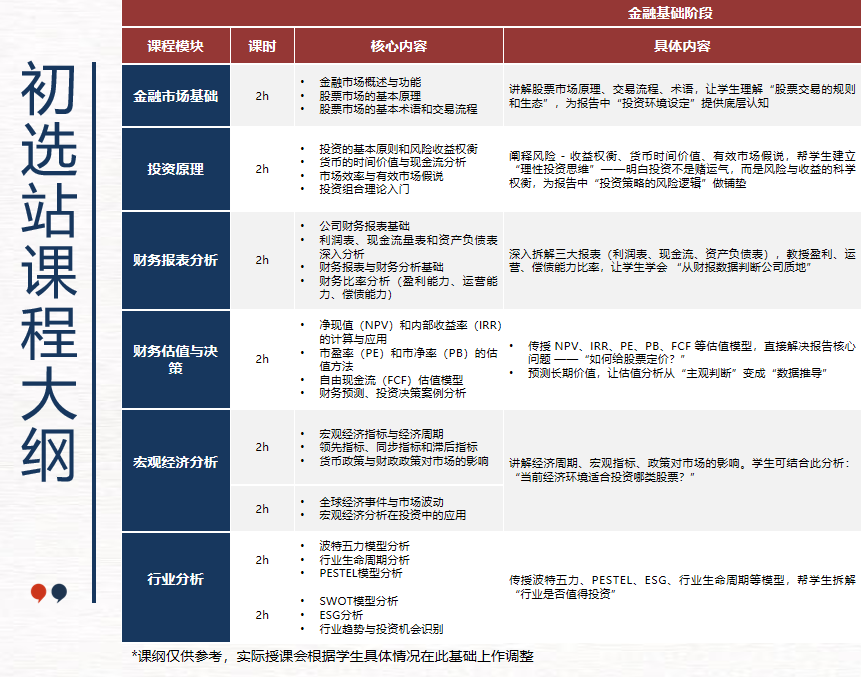Click the 课时 column header
The height and width of the screenshot is (677, 861).
tap(260, 45)
